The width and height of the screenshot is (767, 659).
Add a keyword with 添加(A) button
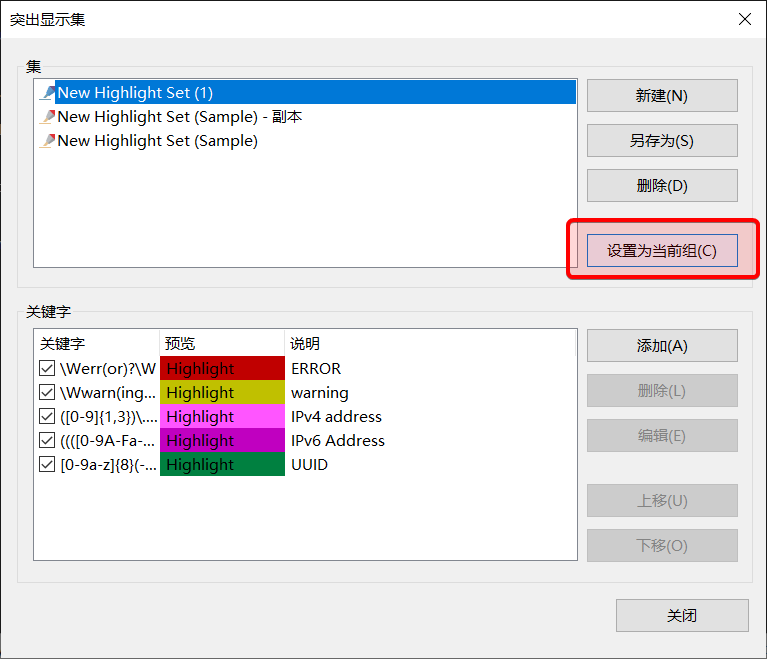[x=662, y=346]
